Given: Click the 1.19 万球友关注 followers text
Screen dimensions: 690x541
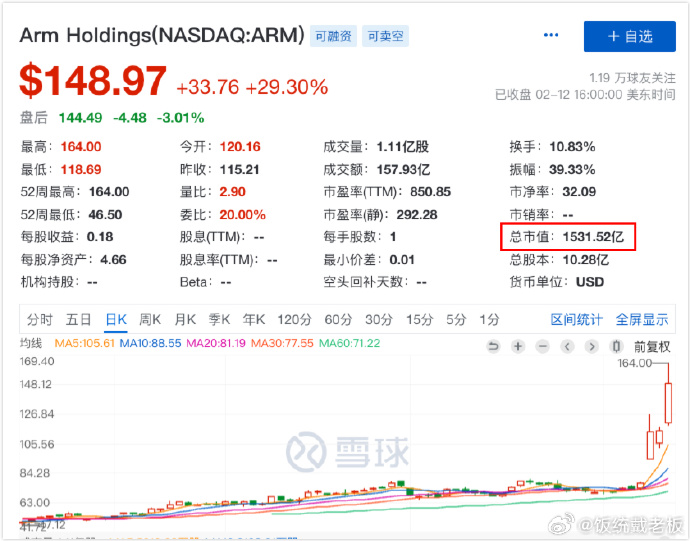Looking at the screenshot, I should click(x=632, y=78).
